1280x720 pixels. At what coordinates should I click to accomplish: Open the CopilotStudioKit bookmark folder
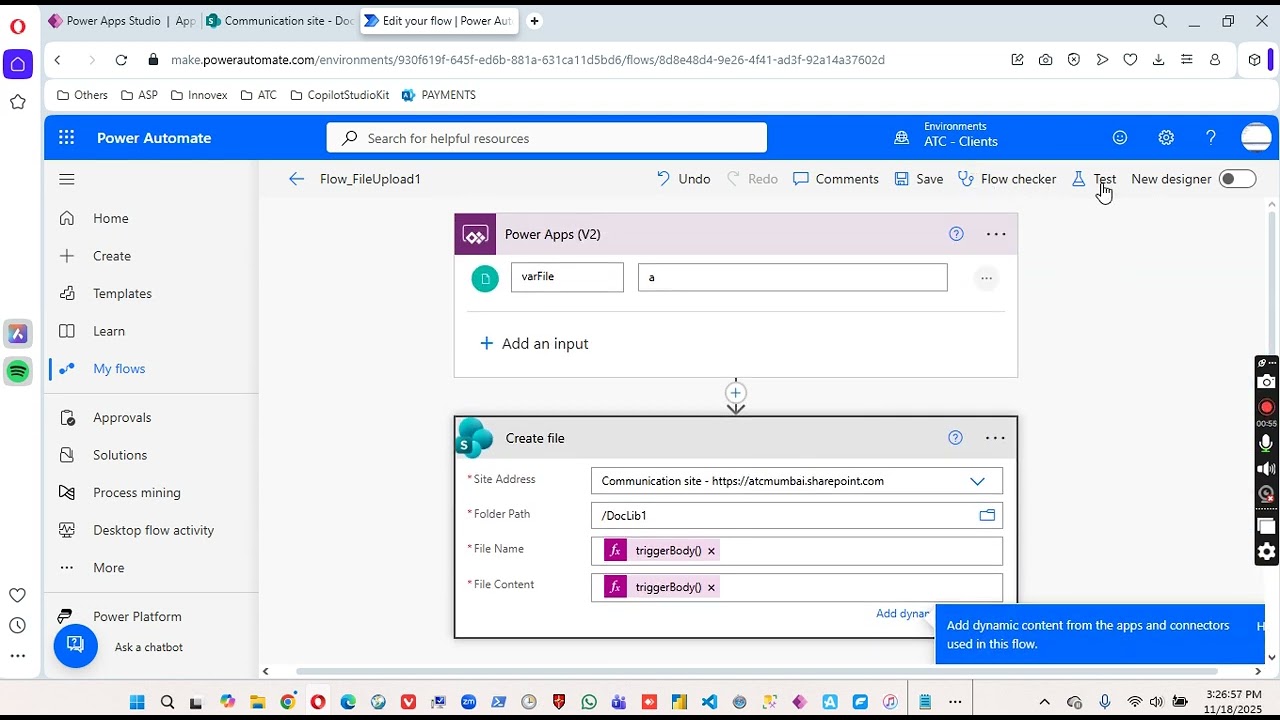point(340,95)
